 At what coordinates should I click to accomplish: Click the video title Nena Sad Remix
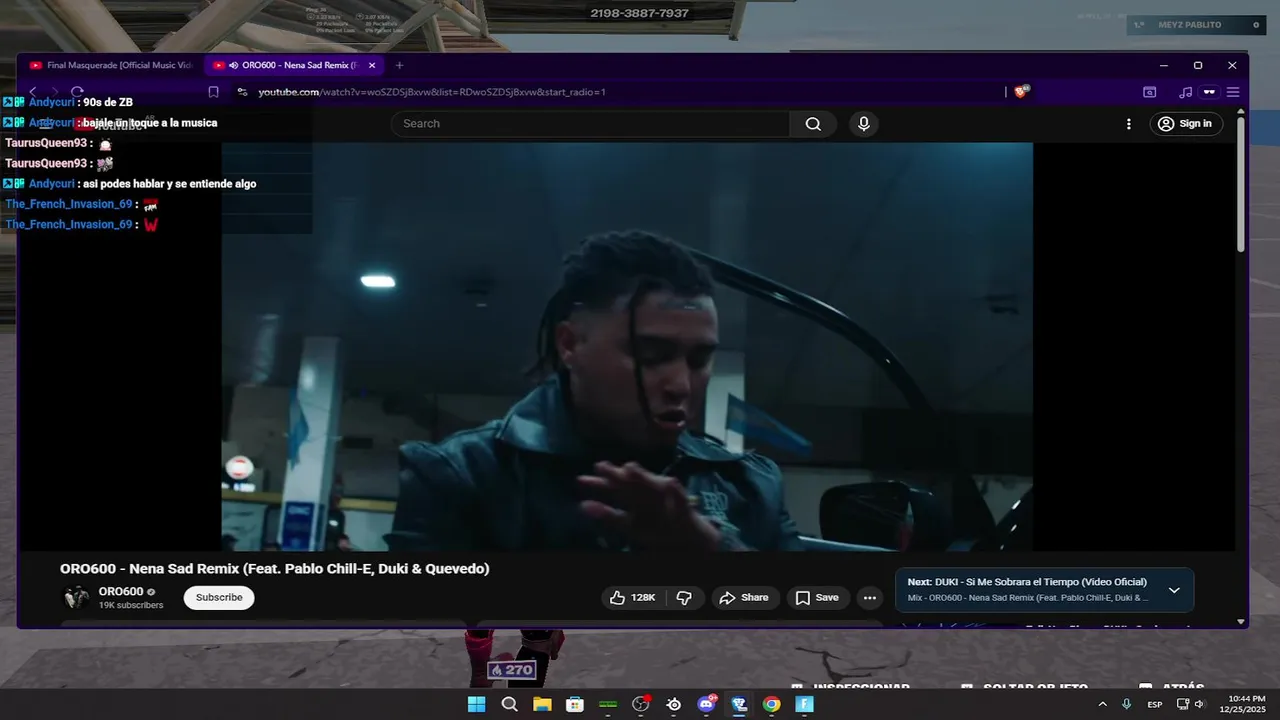point(275,569)
